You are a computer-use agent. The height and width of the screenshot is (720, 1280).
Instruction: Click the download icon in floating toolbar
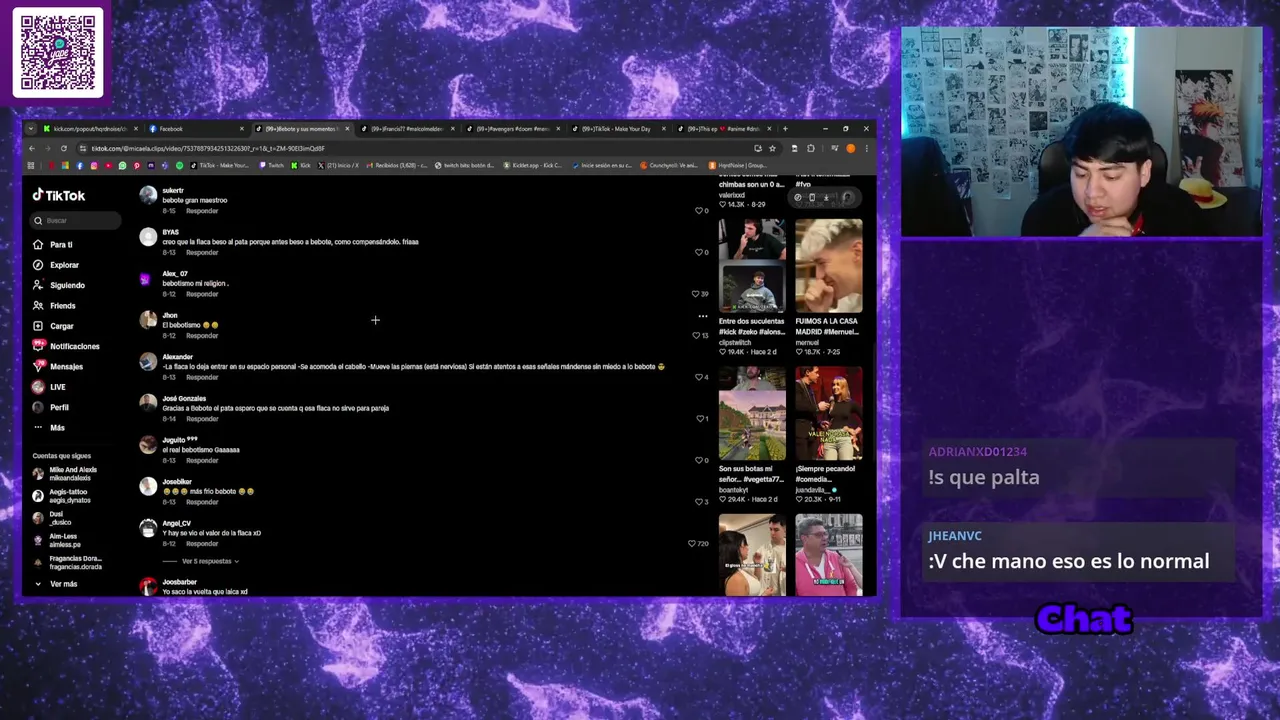coord(826,198)
